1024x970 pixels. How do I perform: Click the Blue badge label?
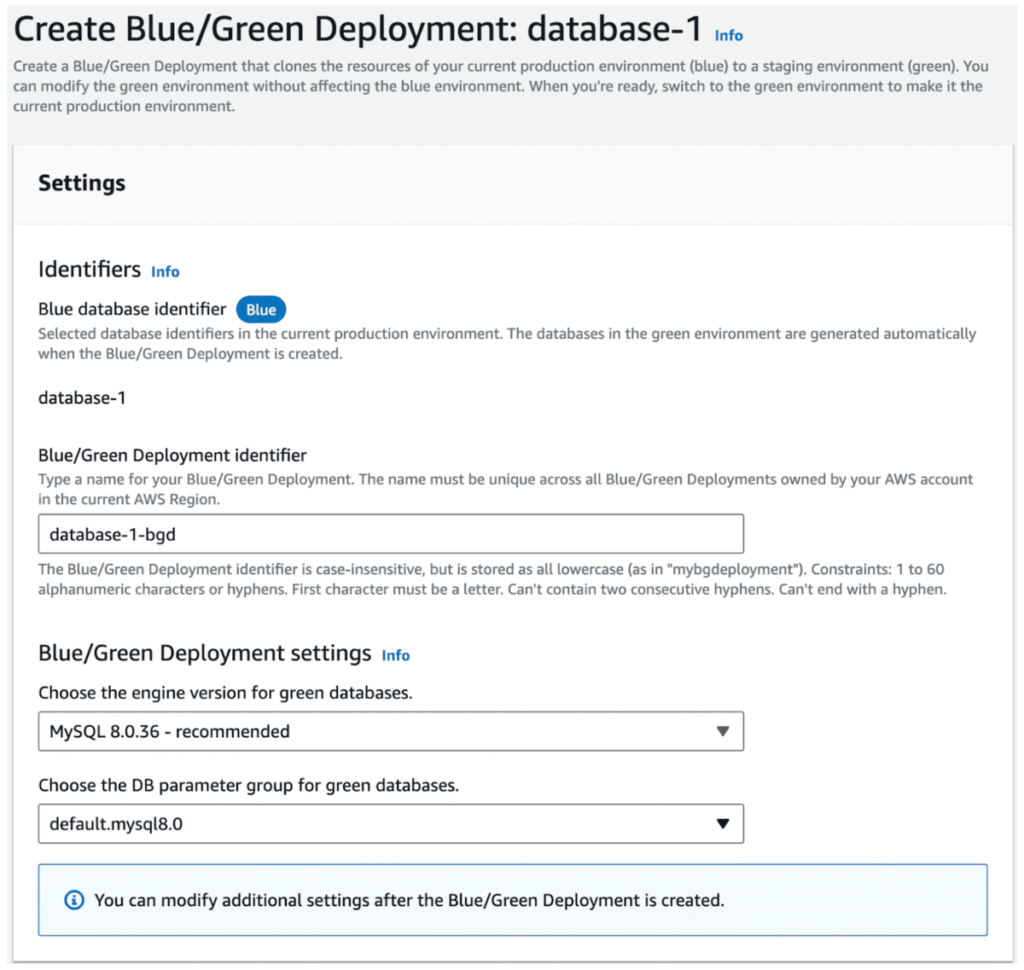[261, 310]
